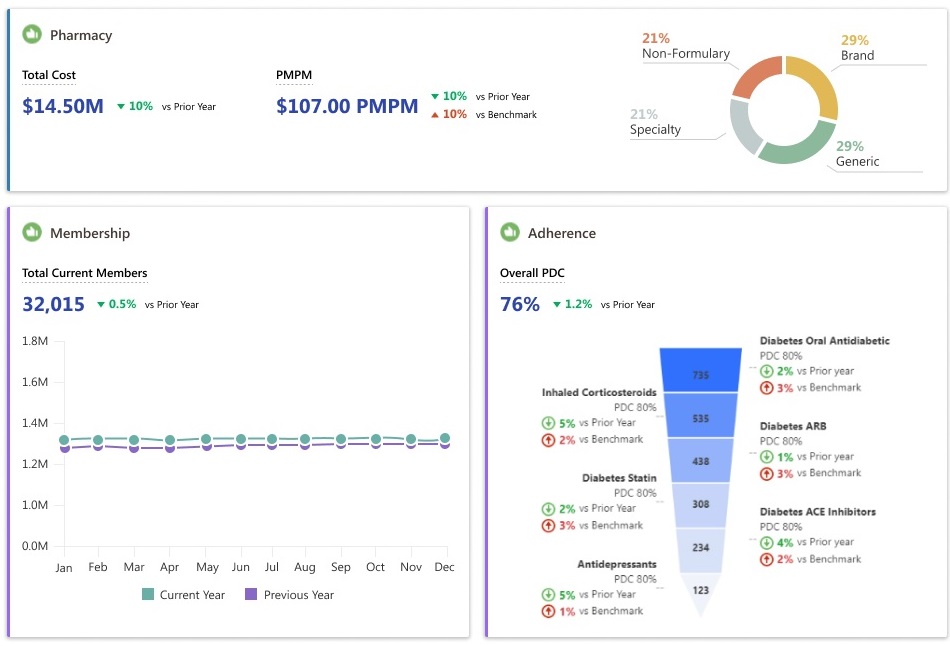Click the 0.5% membership change value
Image resolution: width=950 pixels, height=646 pixels.
[x=122, y=304]
